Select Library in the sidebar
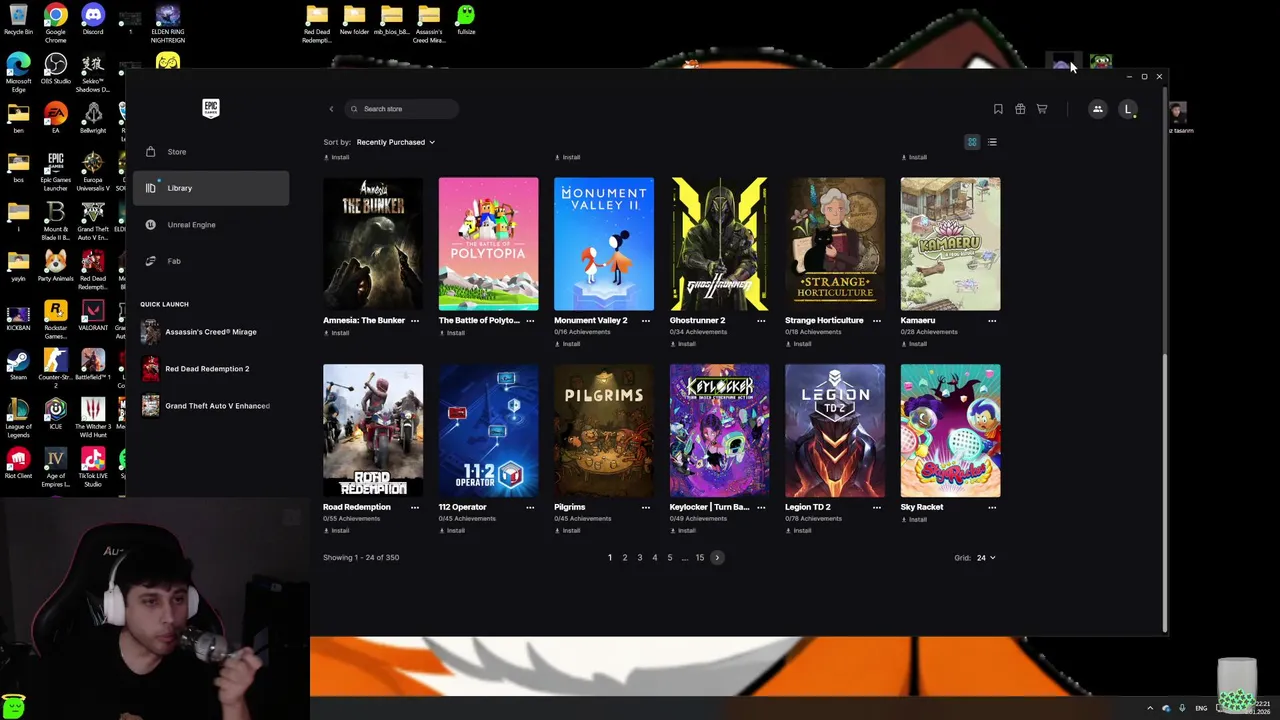The width and height of the screenshot is (1280, 720). [211, 188]
